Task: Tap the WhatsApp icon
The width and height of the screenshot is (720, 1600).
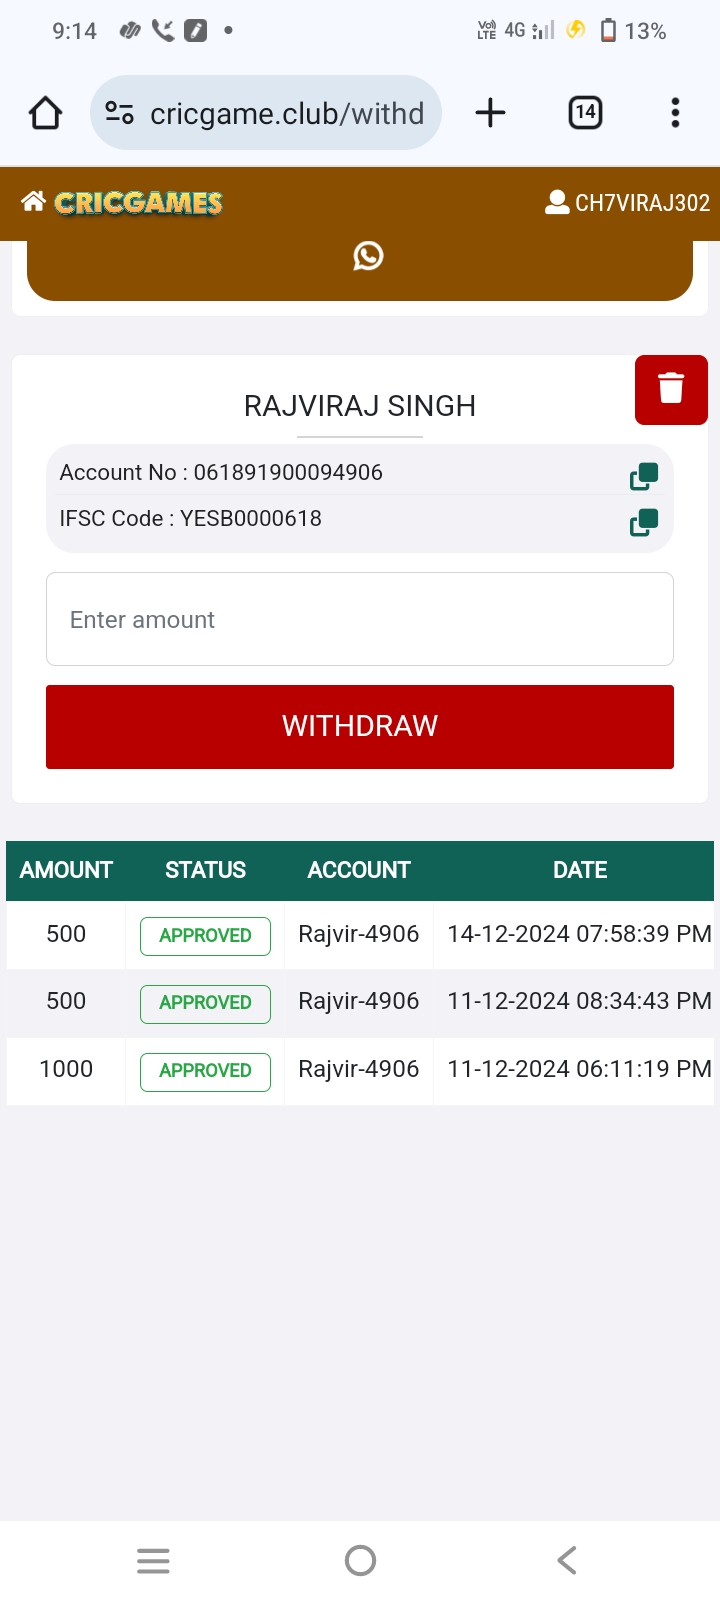Action: click(368, 256)
